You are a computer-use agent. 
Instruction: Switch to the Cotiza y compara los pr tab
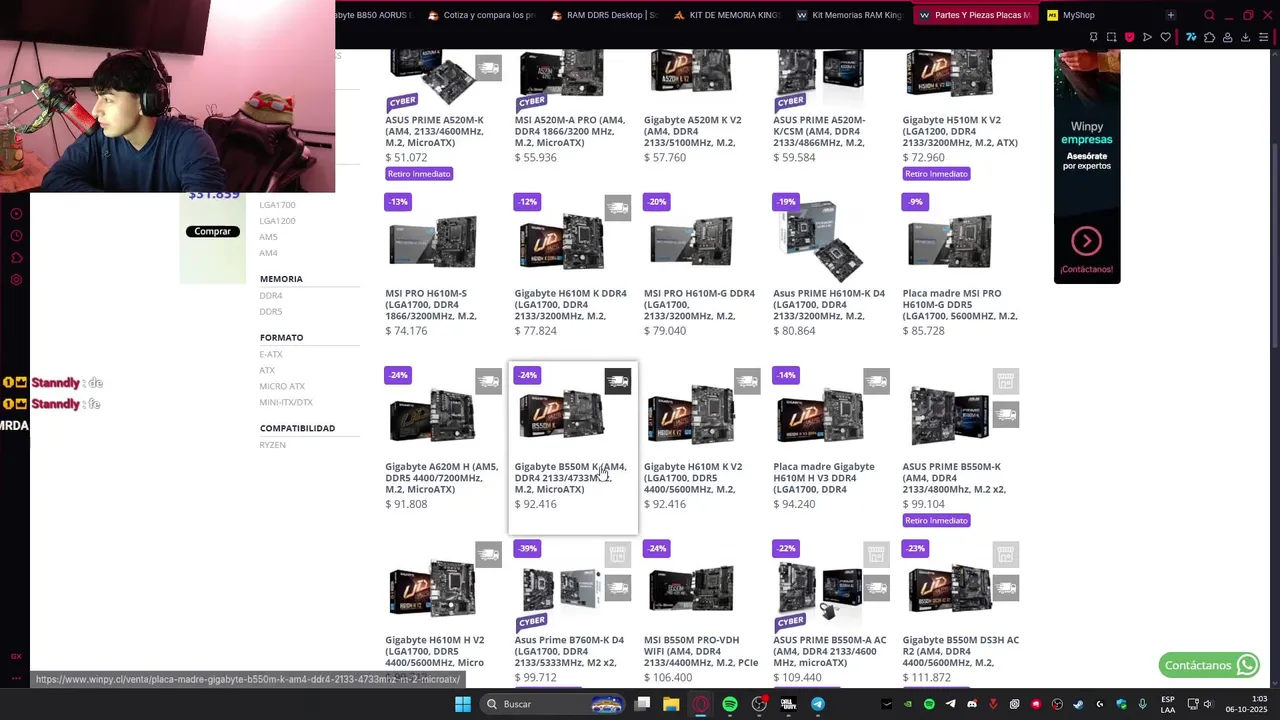[x=480, y=15]
